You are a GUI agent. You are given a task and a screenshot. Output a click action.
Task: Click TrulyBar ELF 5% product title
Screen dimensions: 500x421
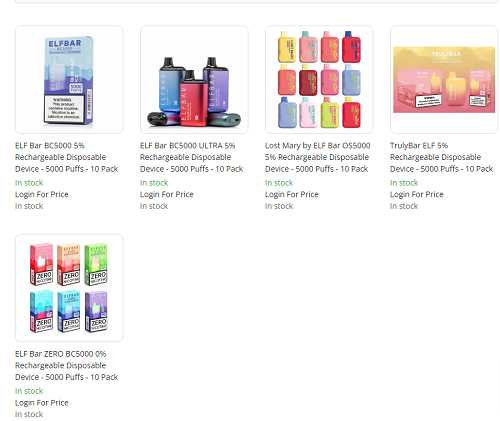click(442, 157)
